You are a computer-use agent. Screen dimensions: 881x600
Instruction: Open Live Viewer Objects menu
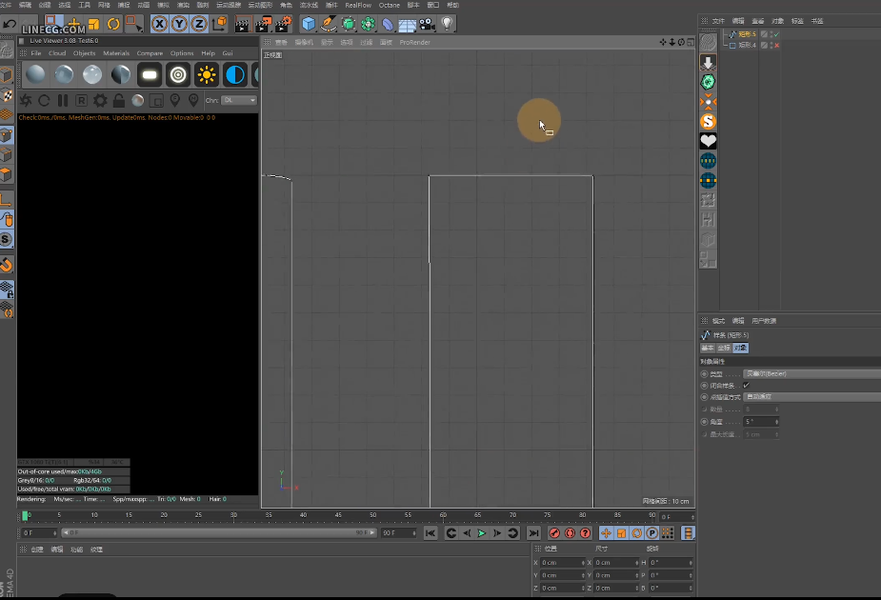(84, 53)
